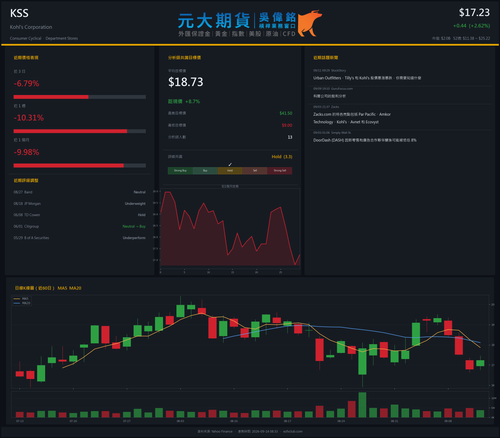Open the Urban Outfitters, Tilly's, Kohl's news headline
The height and width of the screenshot is (438, 500).
[367, 78]
